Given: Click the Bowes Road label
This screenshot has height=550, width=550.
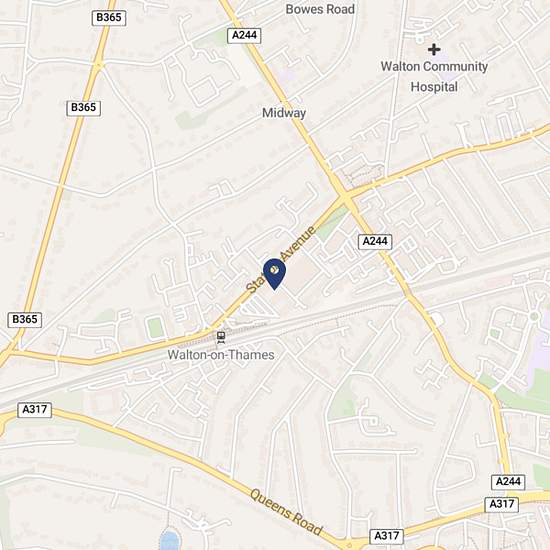Looking at the screenshot, I should (320, 9).
